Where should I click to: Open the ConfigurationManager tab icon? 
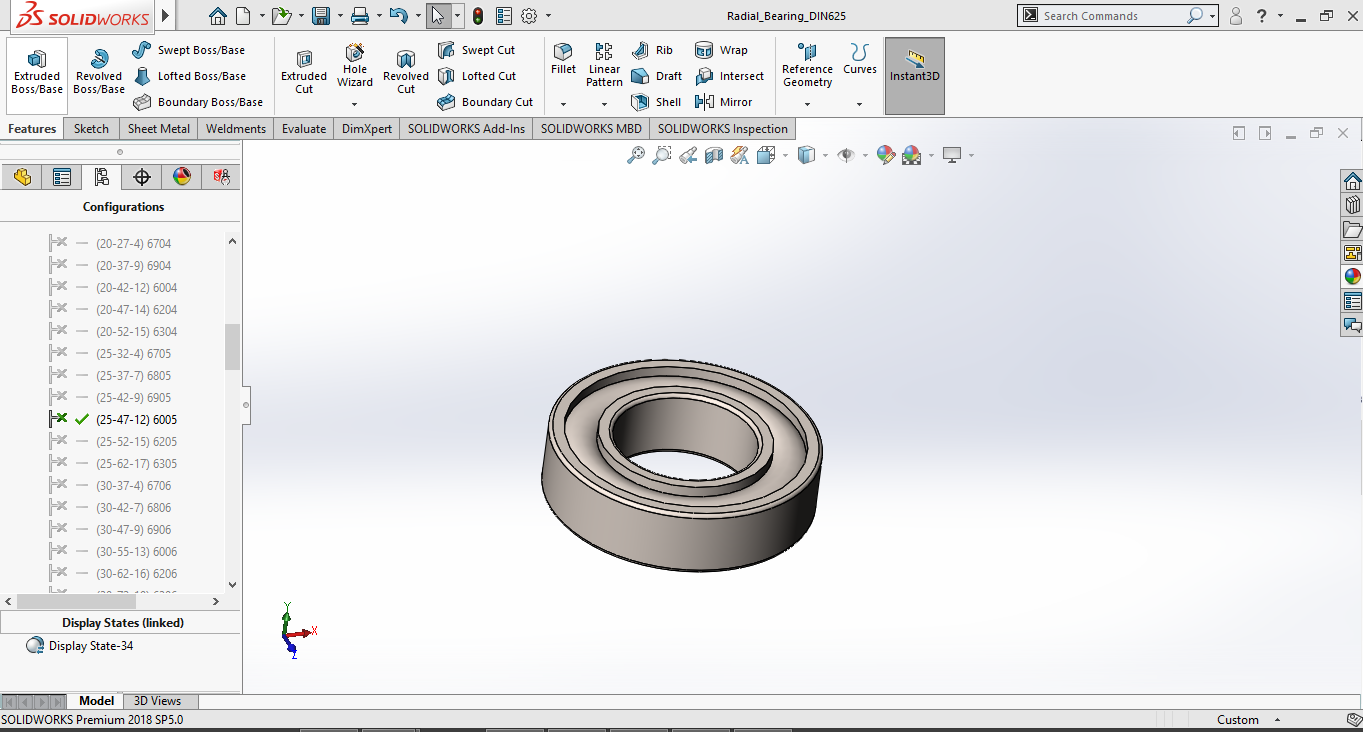[101, 177]
